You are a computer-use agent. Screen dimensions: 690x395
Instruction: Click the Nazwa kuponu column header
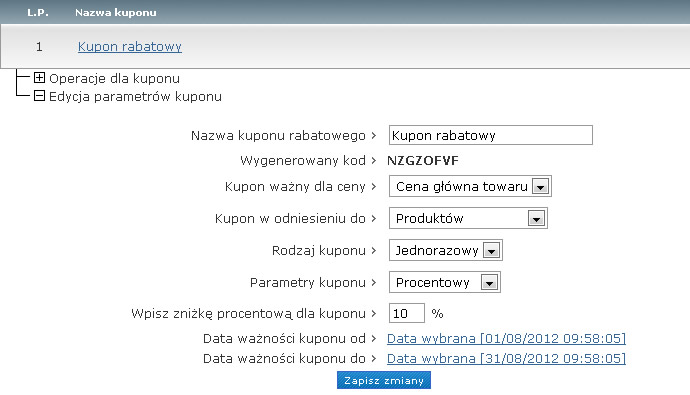116,12
